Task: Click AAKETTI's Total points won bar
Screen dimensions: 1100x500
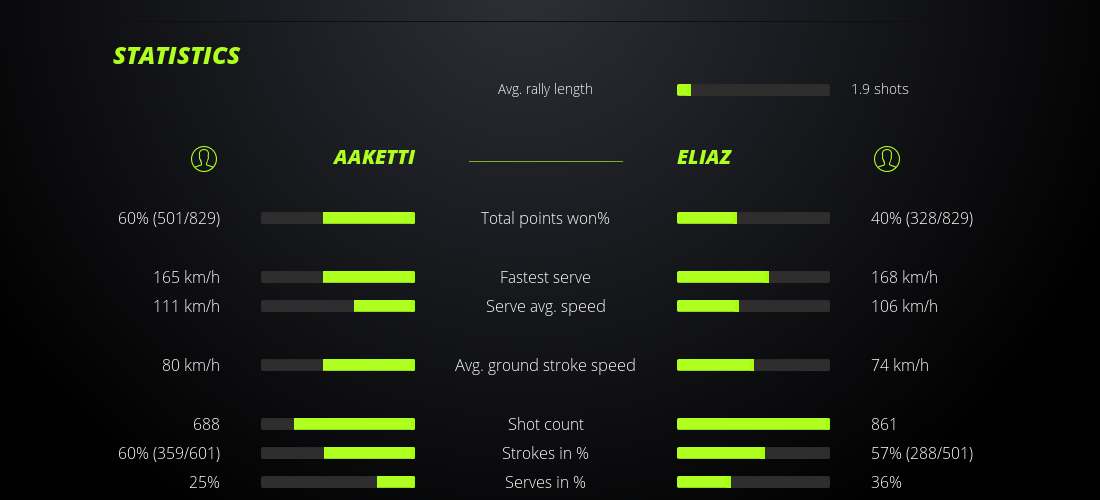Action: (x=338, y=218)
